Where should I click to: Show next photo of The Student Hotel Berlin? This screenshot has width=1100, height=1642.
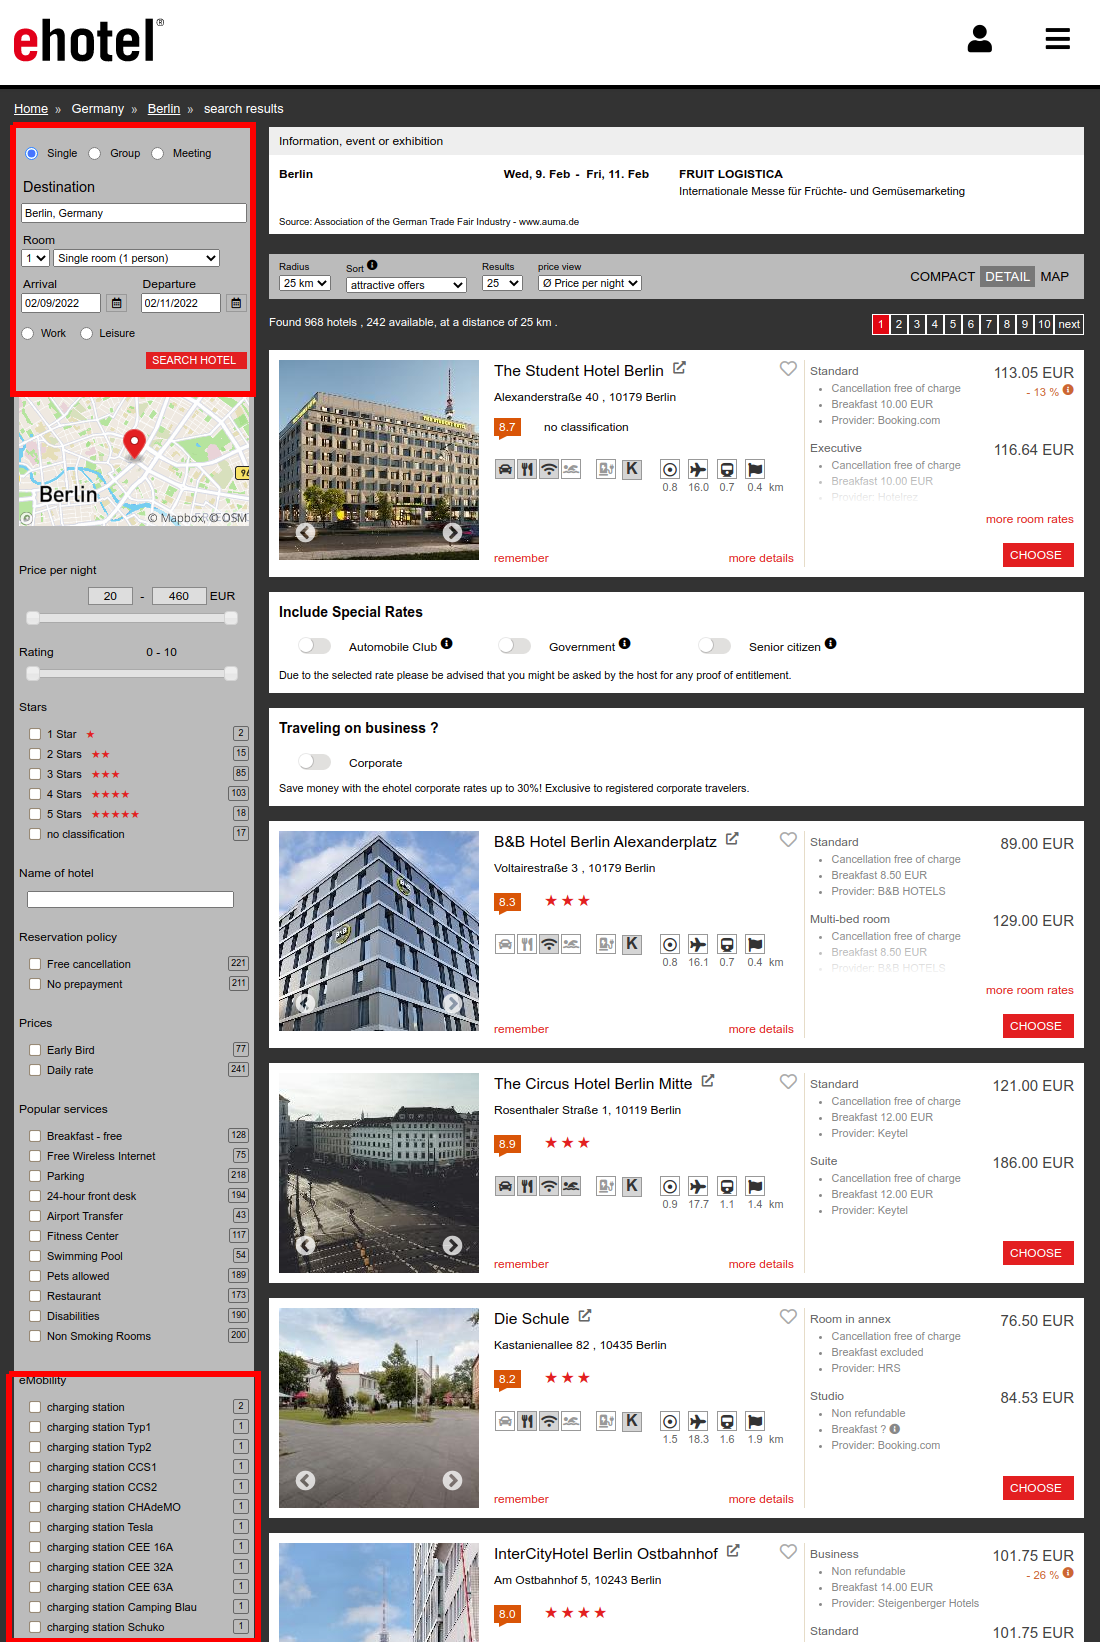[453, 532]
